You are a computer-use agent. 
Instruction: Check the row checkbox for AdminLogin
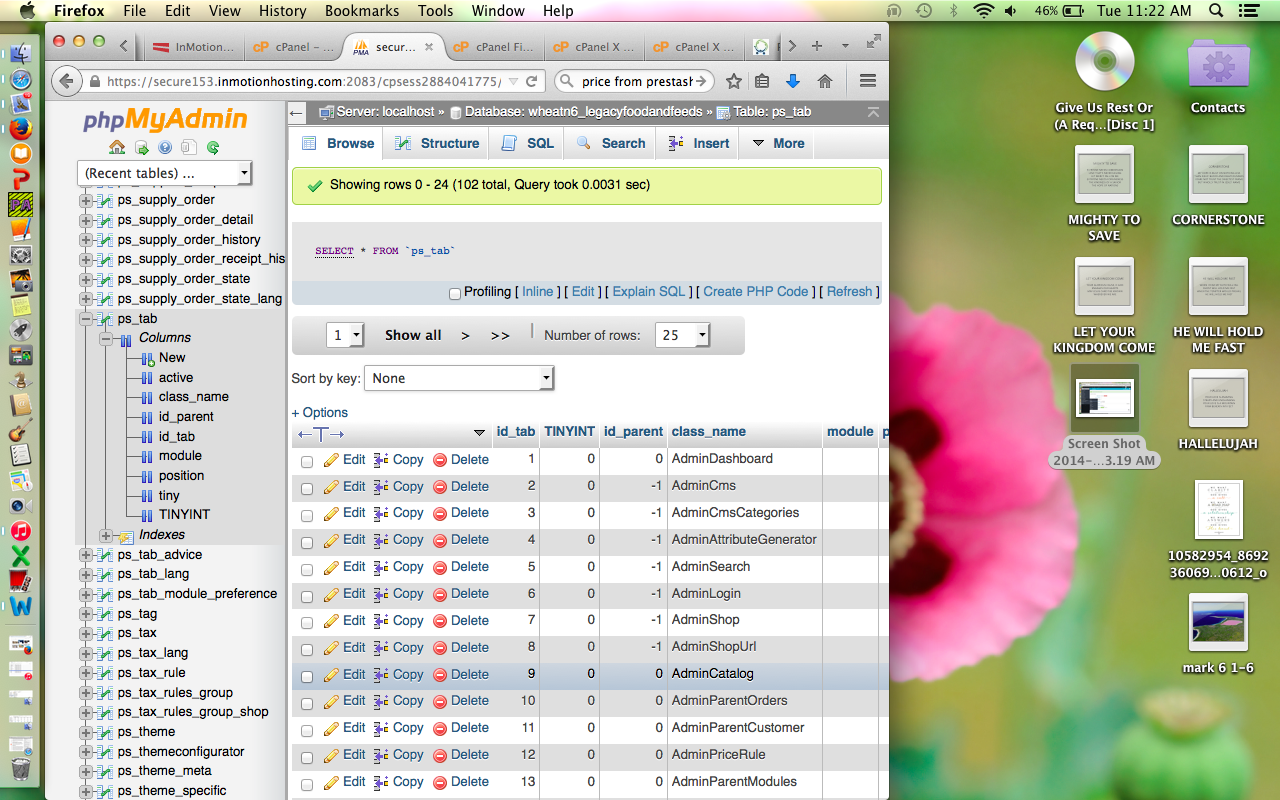pyautogui.click(x=307, y=596)
